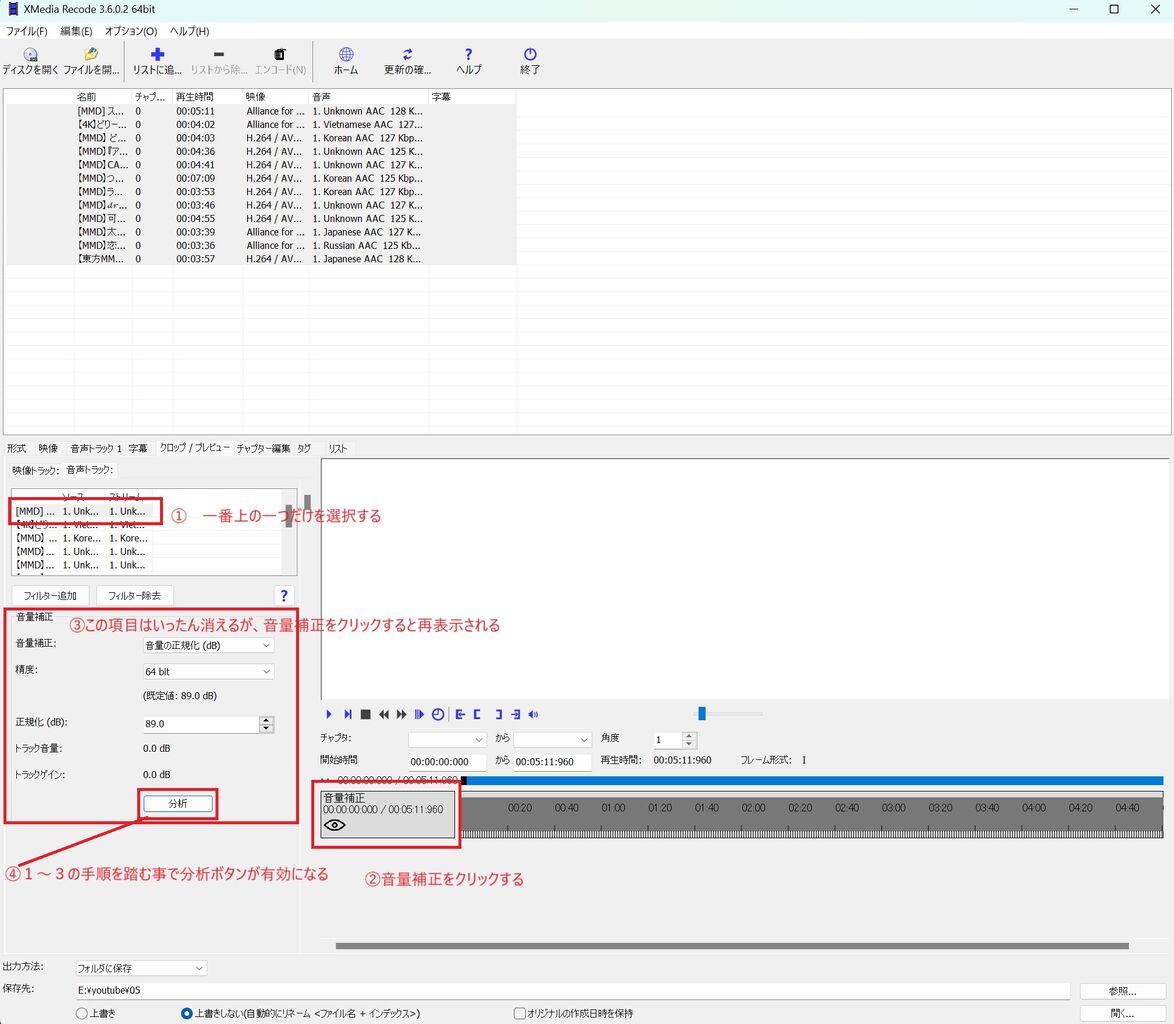Click the フィルター追加 button

(50, 596)
